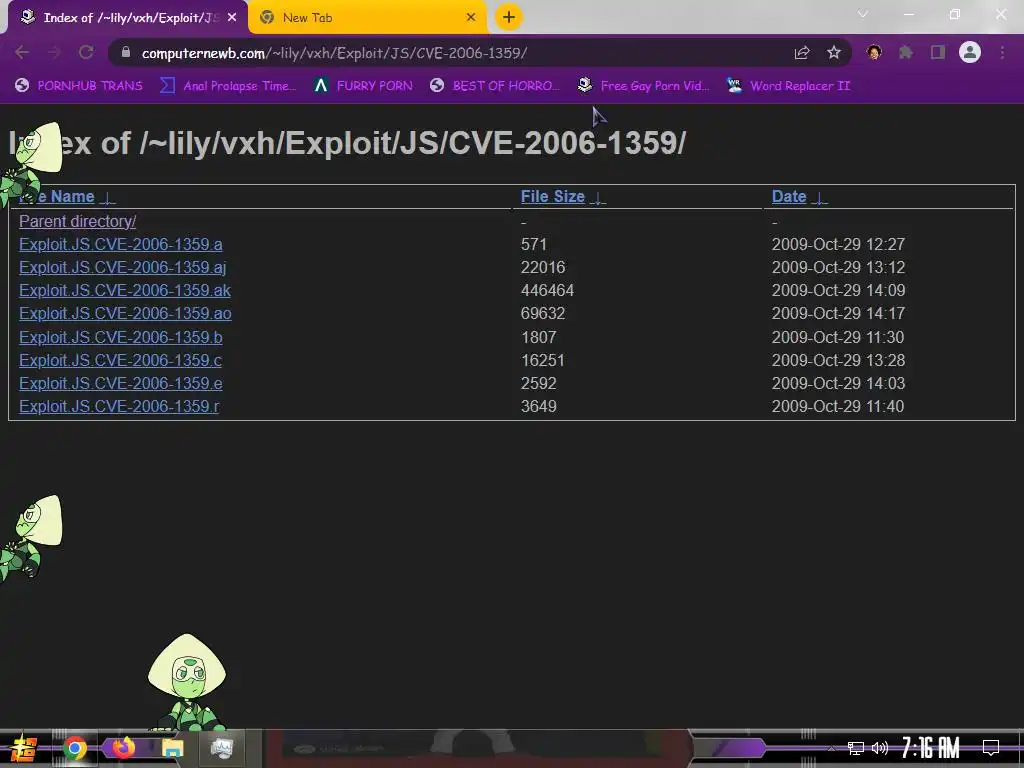
Task: Open file Exploit.JS.CVE-2006-1359.c
Action: click(x=120, y=360)
